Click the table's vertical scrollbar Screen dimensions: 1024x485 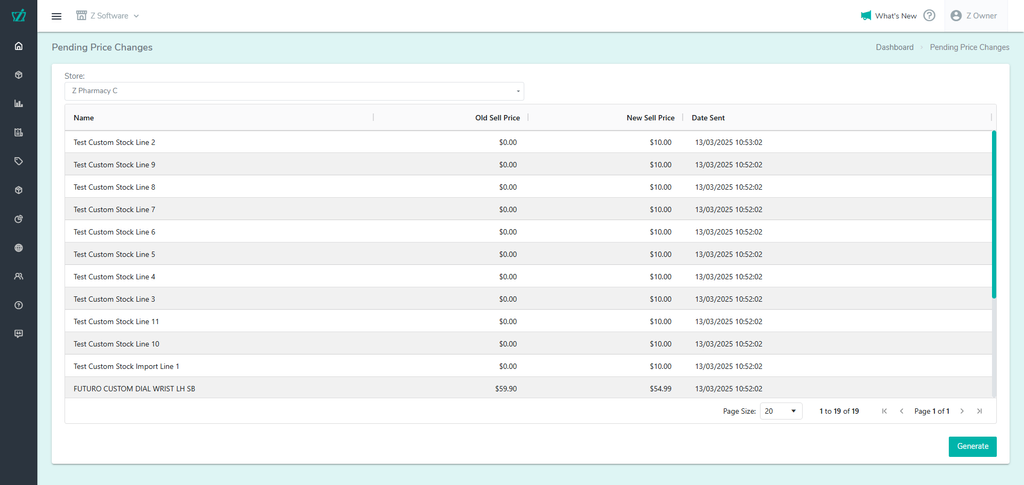coord(993,214)
